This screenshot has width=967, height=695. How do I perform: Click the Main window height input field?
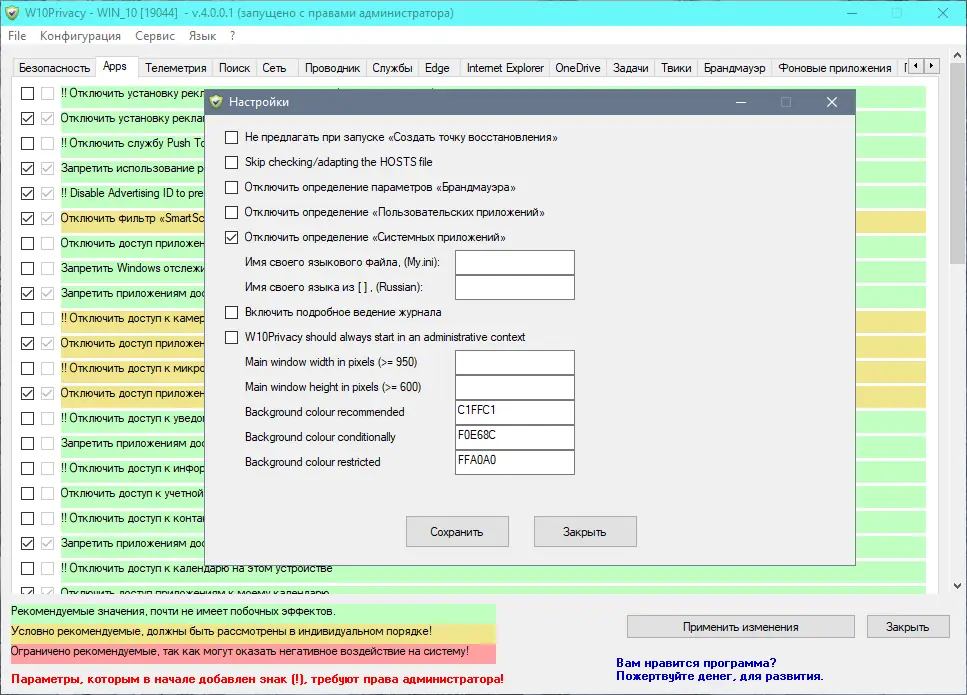point(515,387)
